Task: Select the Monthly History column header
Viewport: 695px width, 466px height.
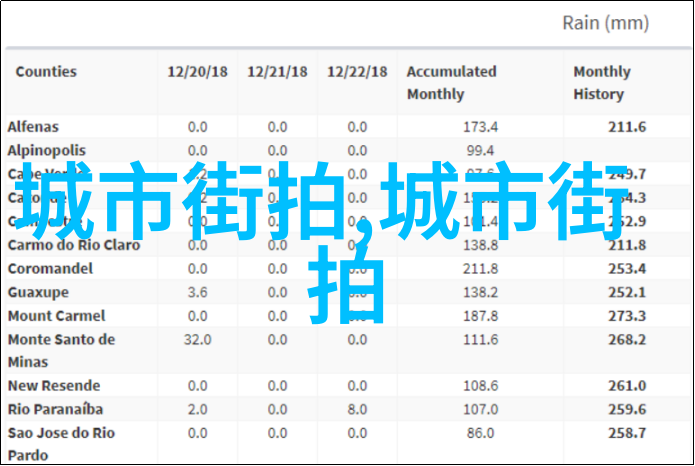Action: pyautogui.click(x=602, y=83)
